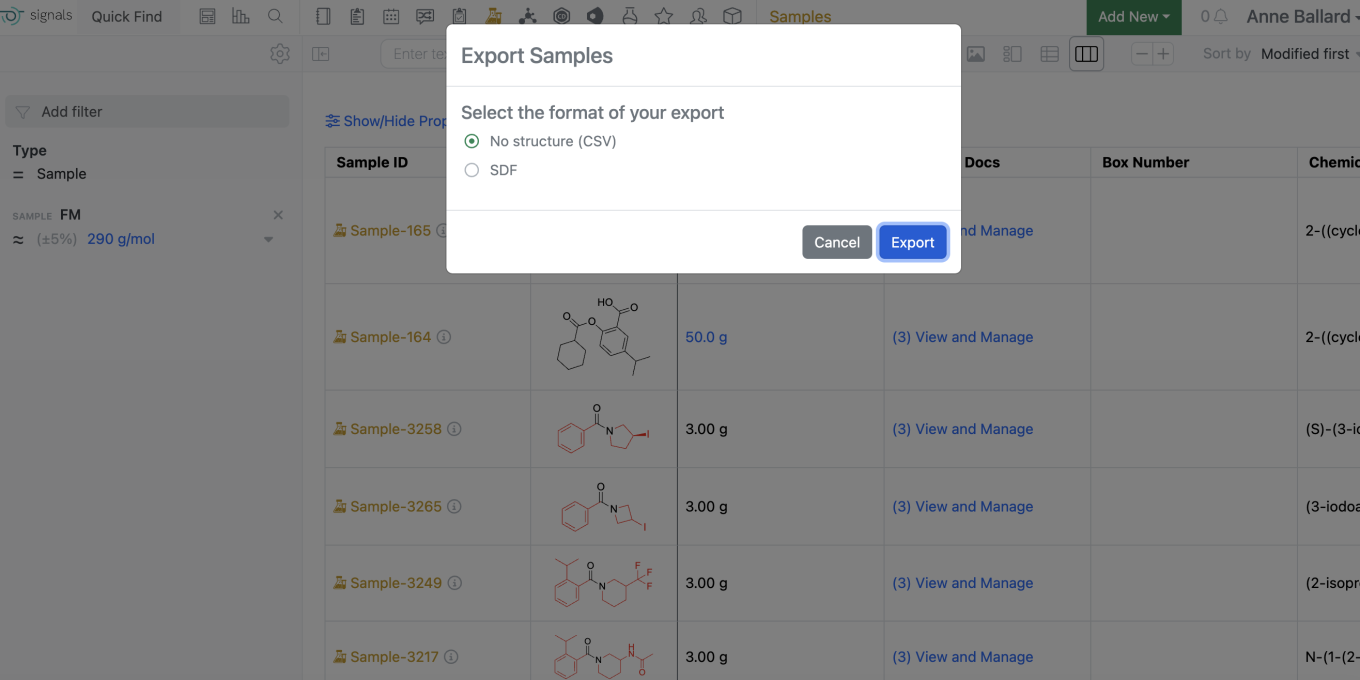Switch to the table rows view icon

click(1049, 54)
